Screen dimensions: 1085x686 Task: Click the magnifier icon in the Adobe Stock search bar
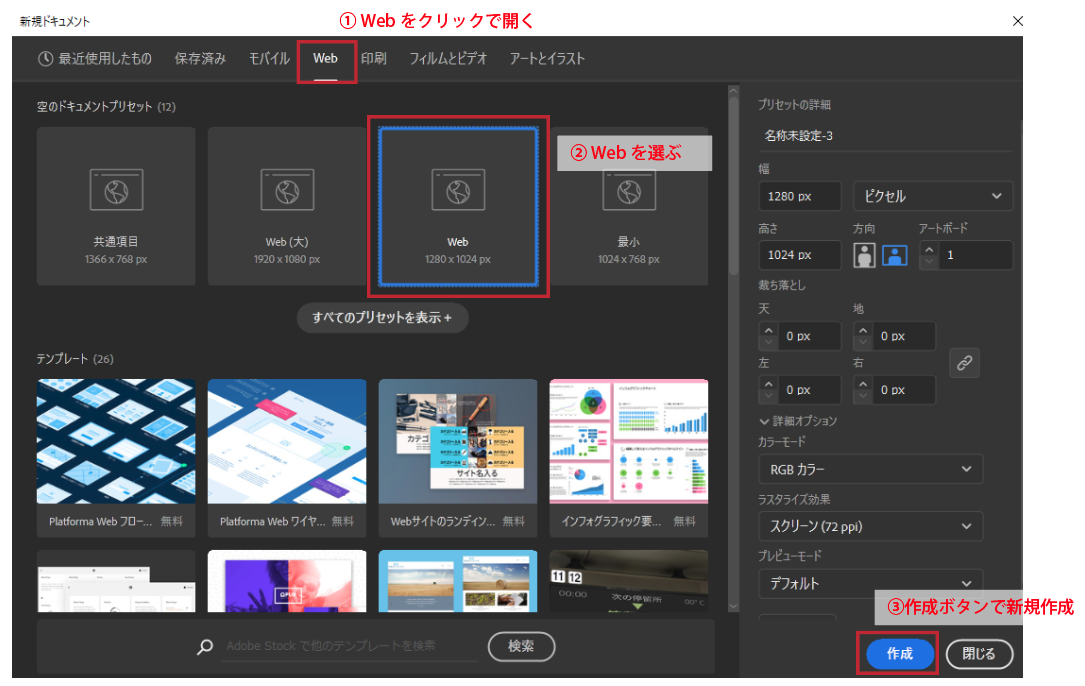click(x=204, y=647)
